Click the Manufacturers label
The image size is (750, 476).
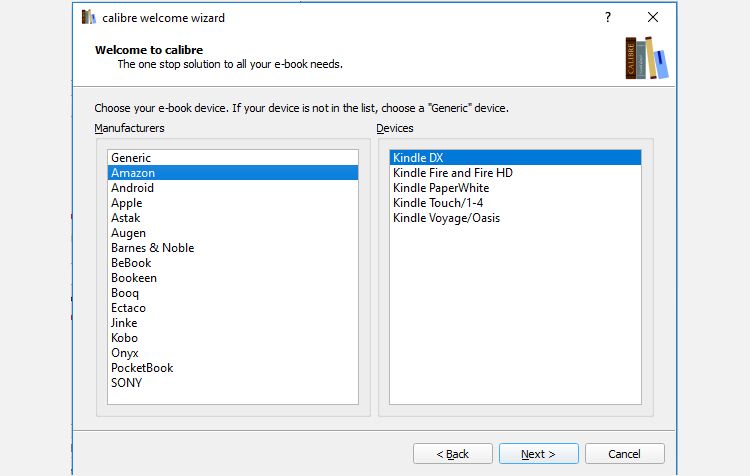(x=129, y=128)
